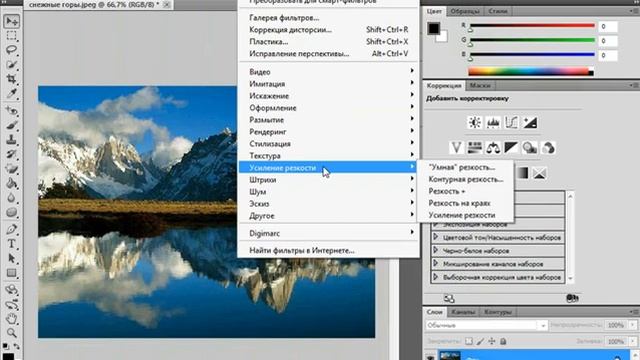Add a Levels adjustment
Viewport: 640px width, 360px height.
pos(493,122)
